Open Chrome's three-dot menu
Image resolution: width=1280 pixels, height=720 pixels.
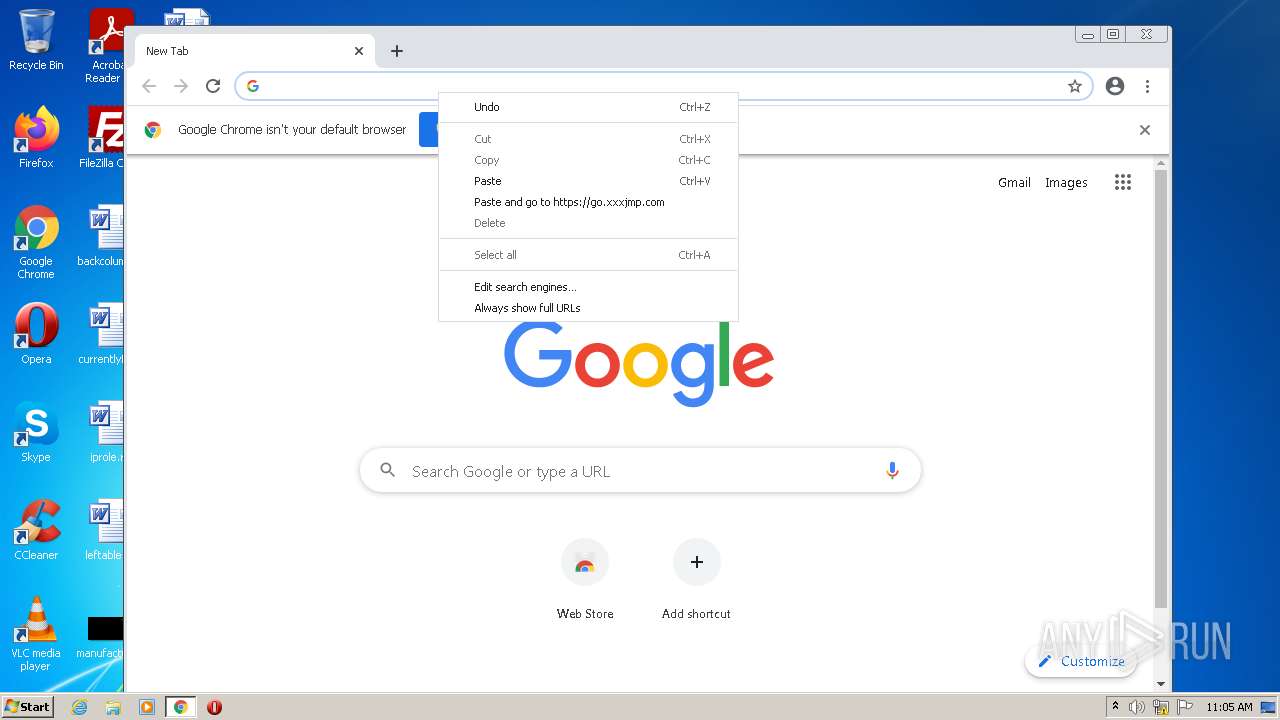point(1147,86)
